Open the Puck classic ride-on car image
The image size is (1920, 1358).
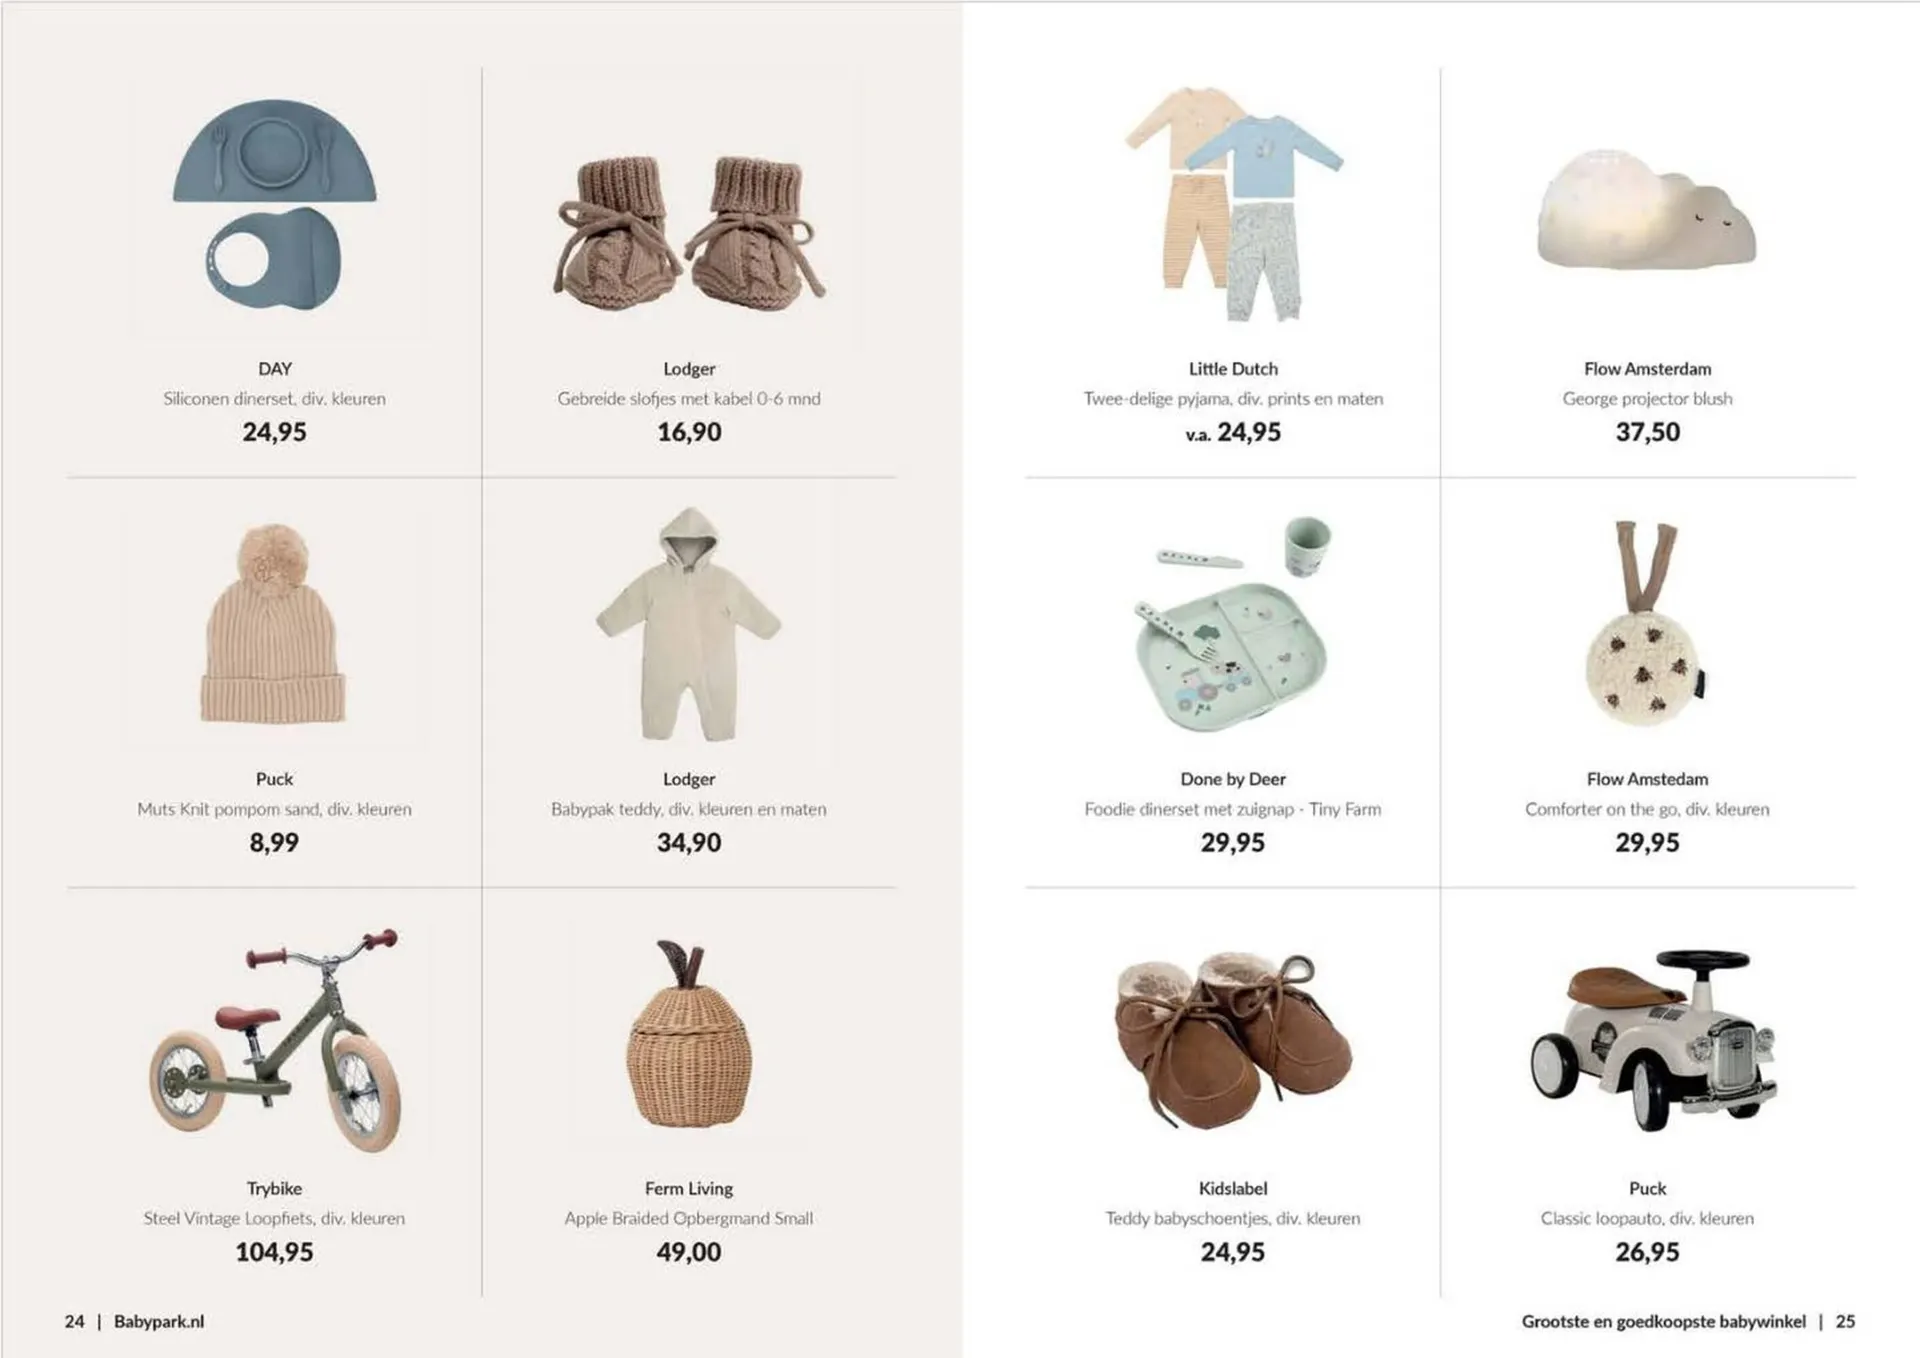(1652, 1040)
